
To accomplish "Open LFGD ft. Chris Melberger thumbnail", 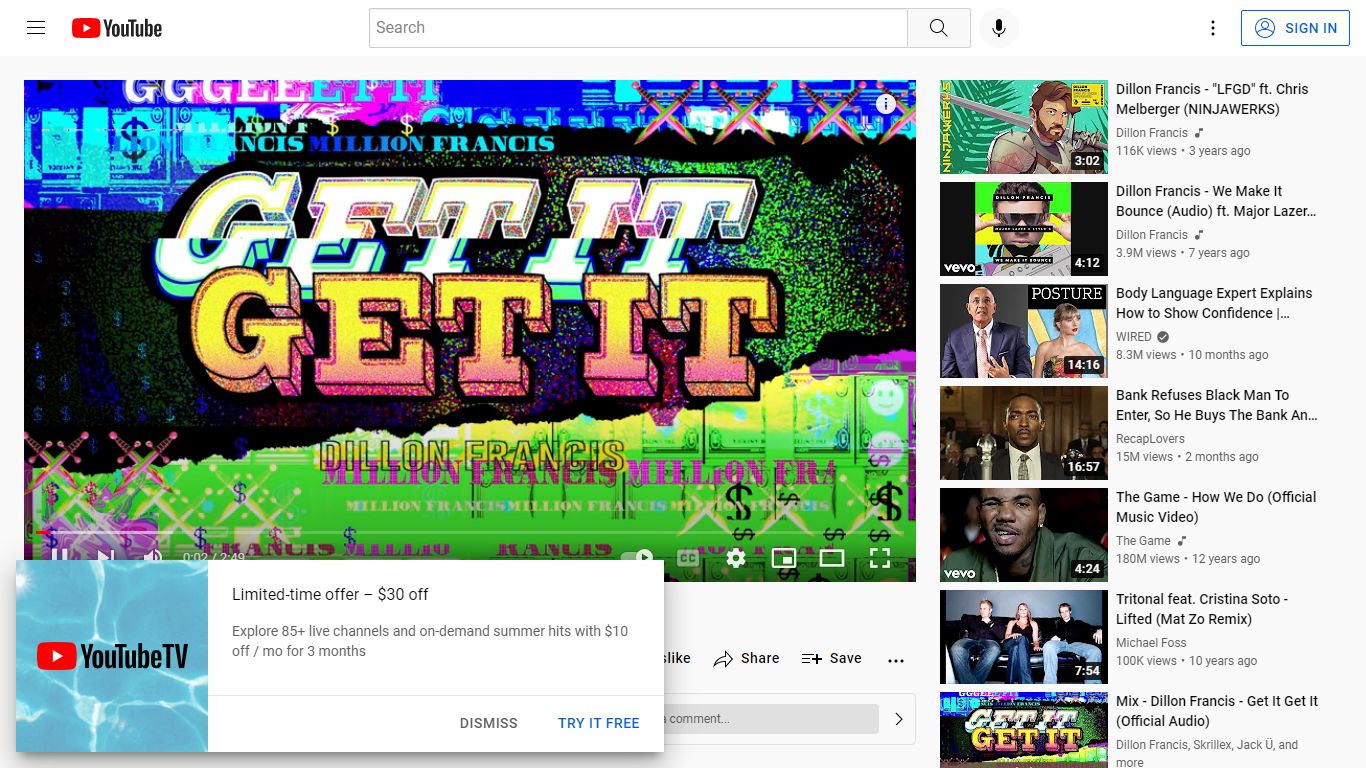I will tap(1024, 127).
